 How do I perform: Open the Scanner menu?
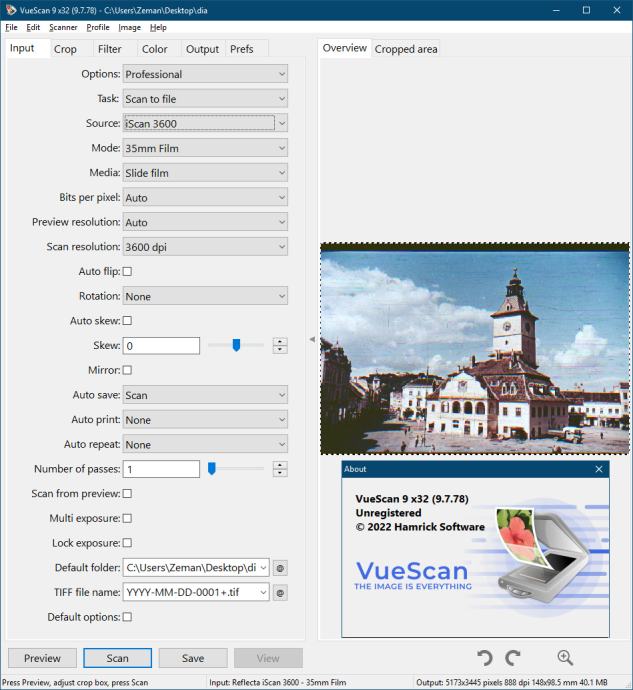click(x=63, y=27)
